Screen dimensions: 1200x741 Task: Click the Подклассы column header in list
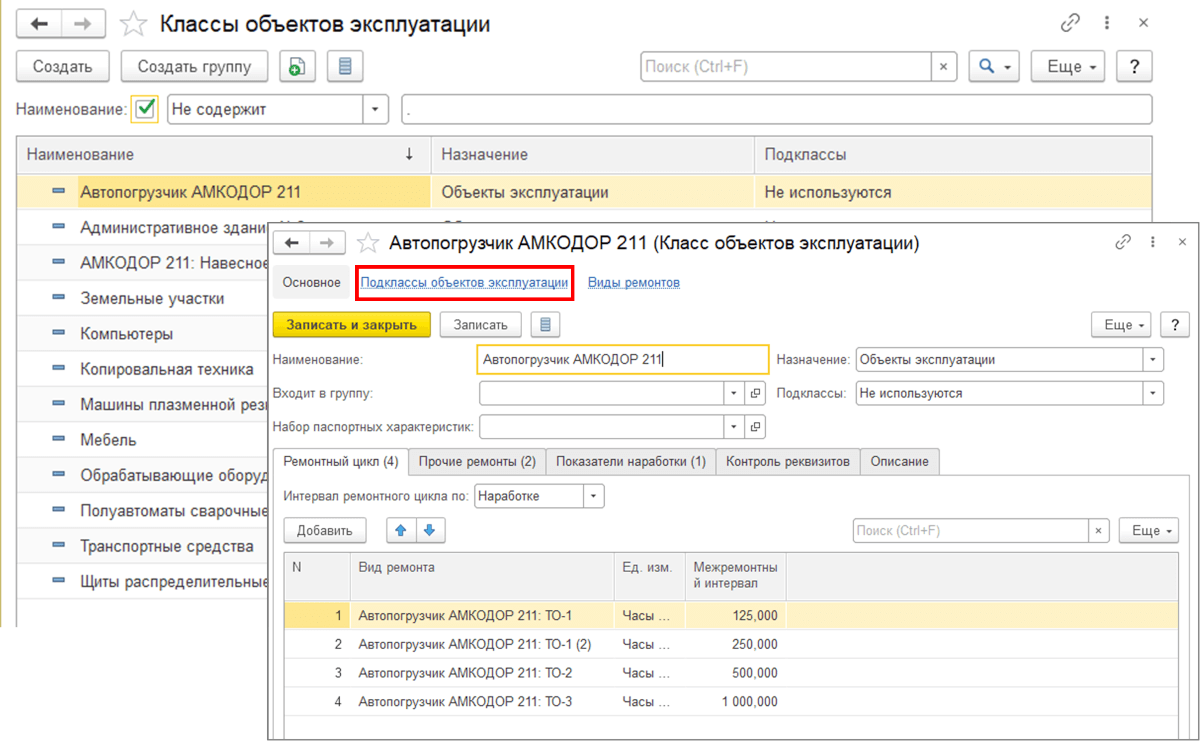coord(952,155)
